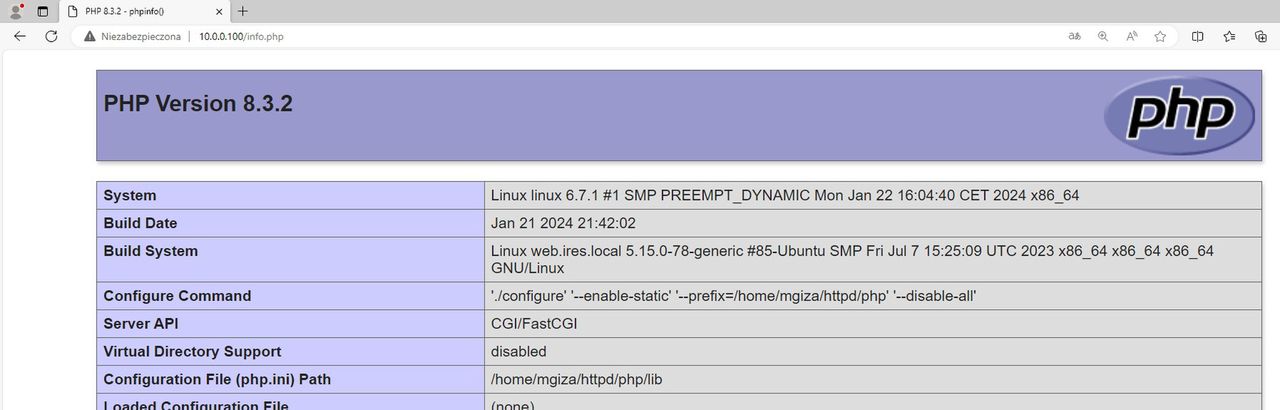Click the address bar URL 10.0.0.100/info.php
1280x410 pixels.
point(241,36)
